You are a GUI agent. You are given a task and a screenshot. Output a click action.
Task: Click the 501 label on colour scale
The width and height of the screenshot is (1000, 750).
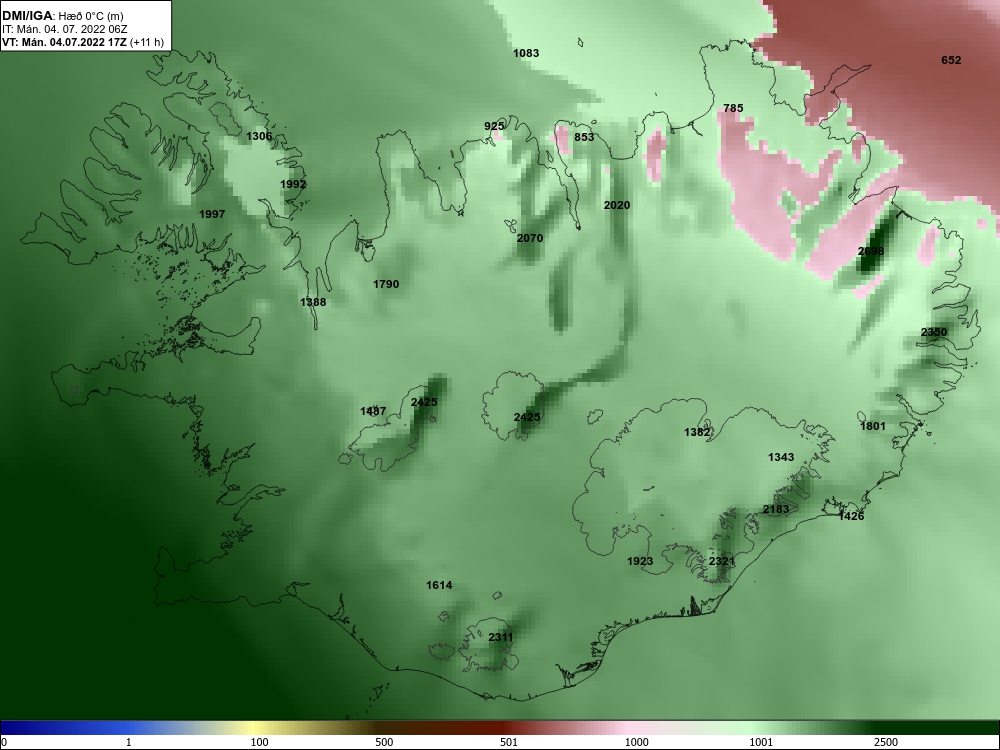[x=509, y=742]
